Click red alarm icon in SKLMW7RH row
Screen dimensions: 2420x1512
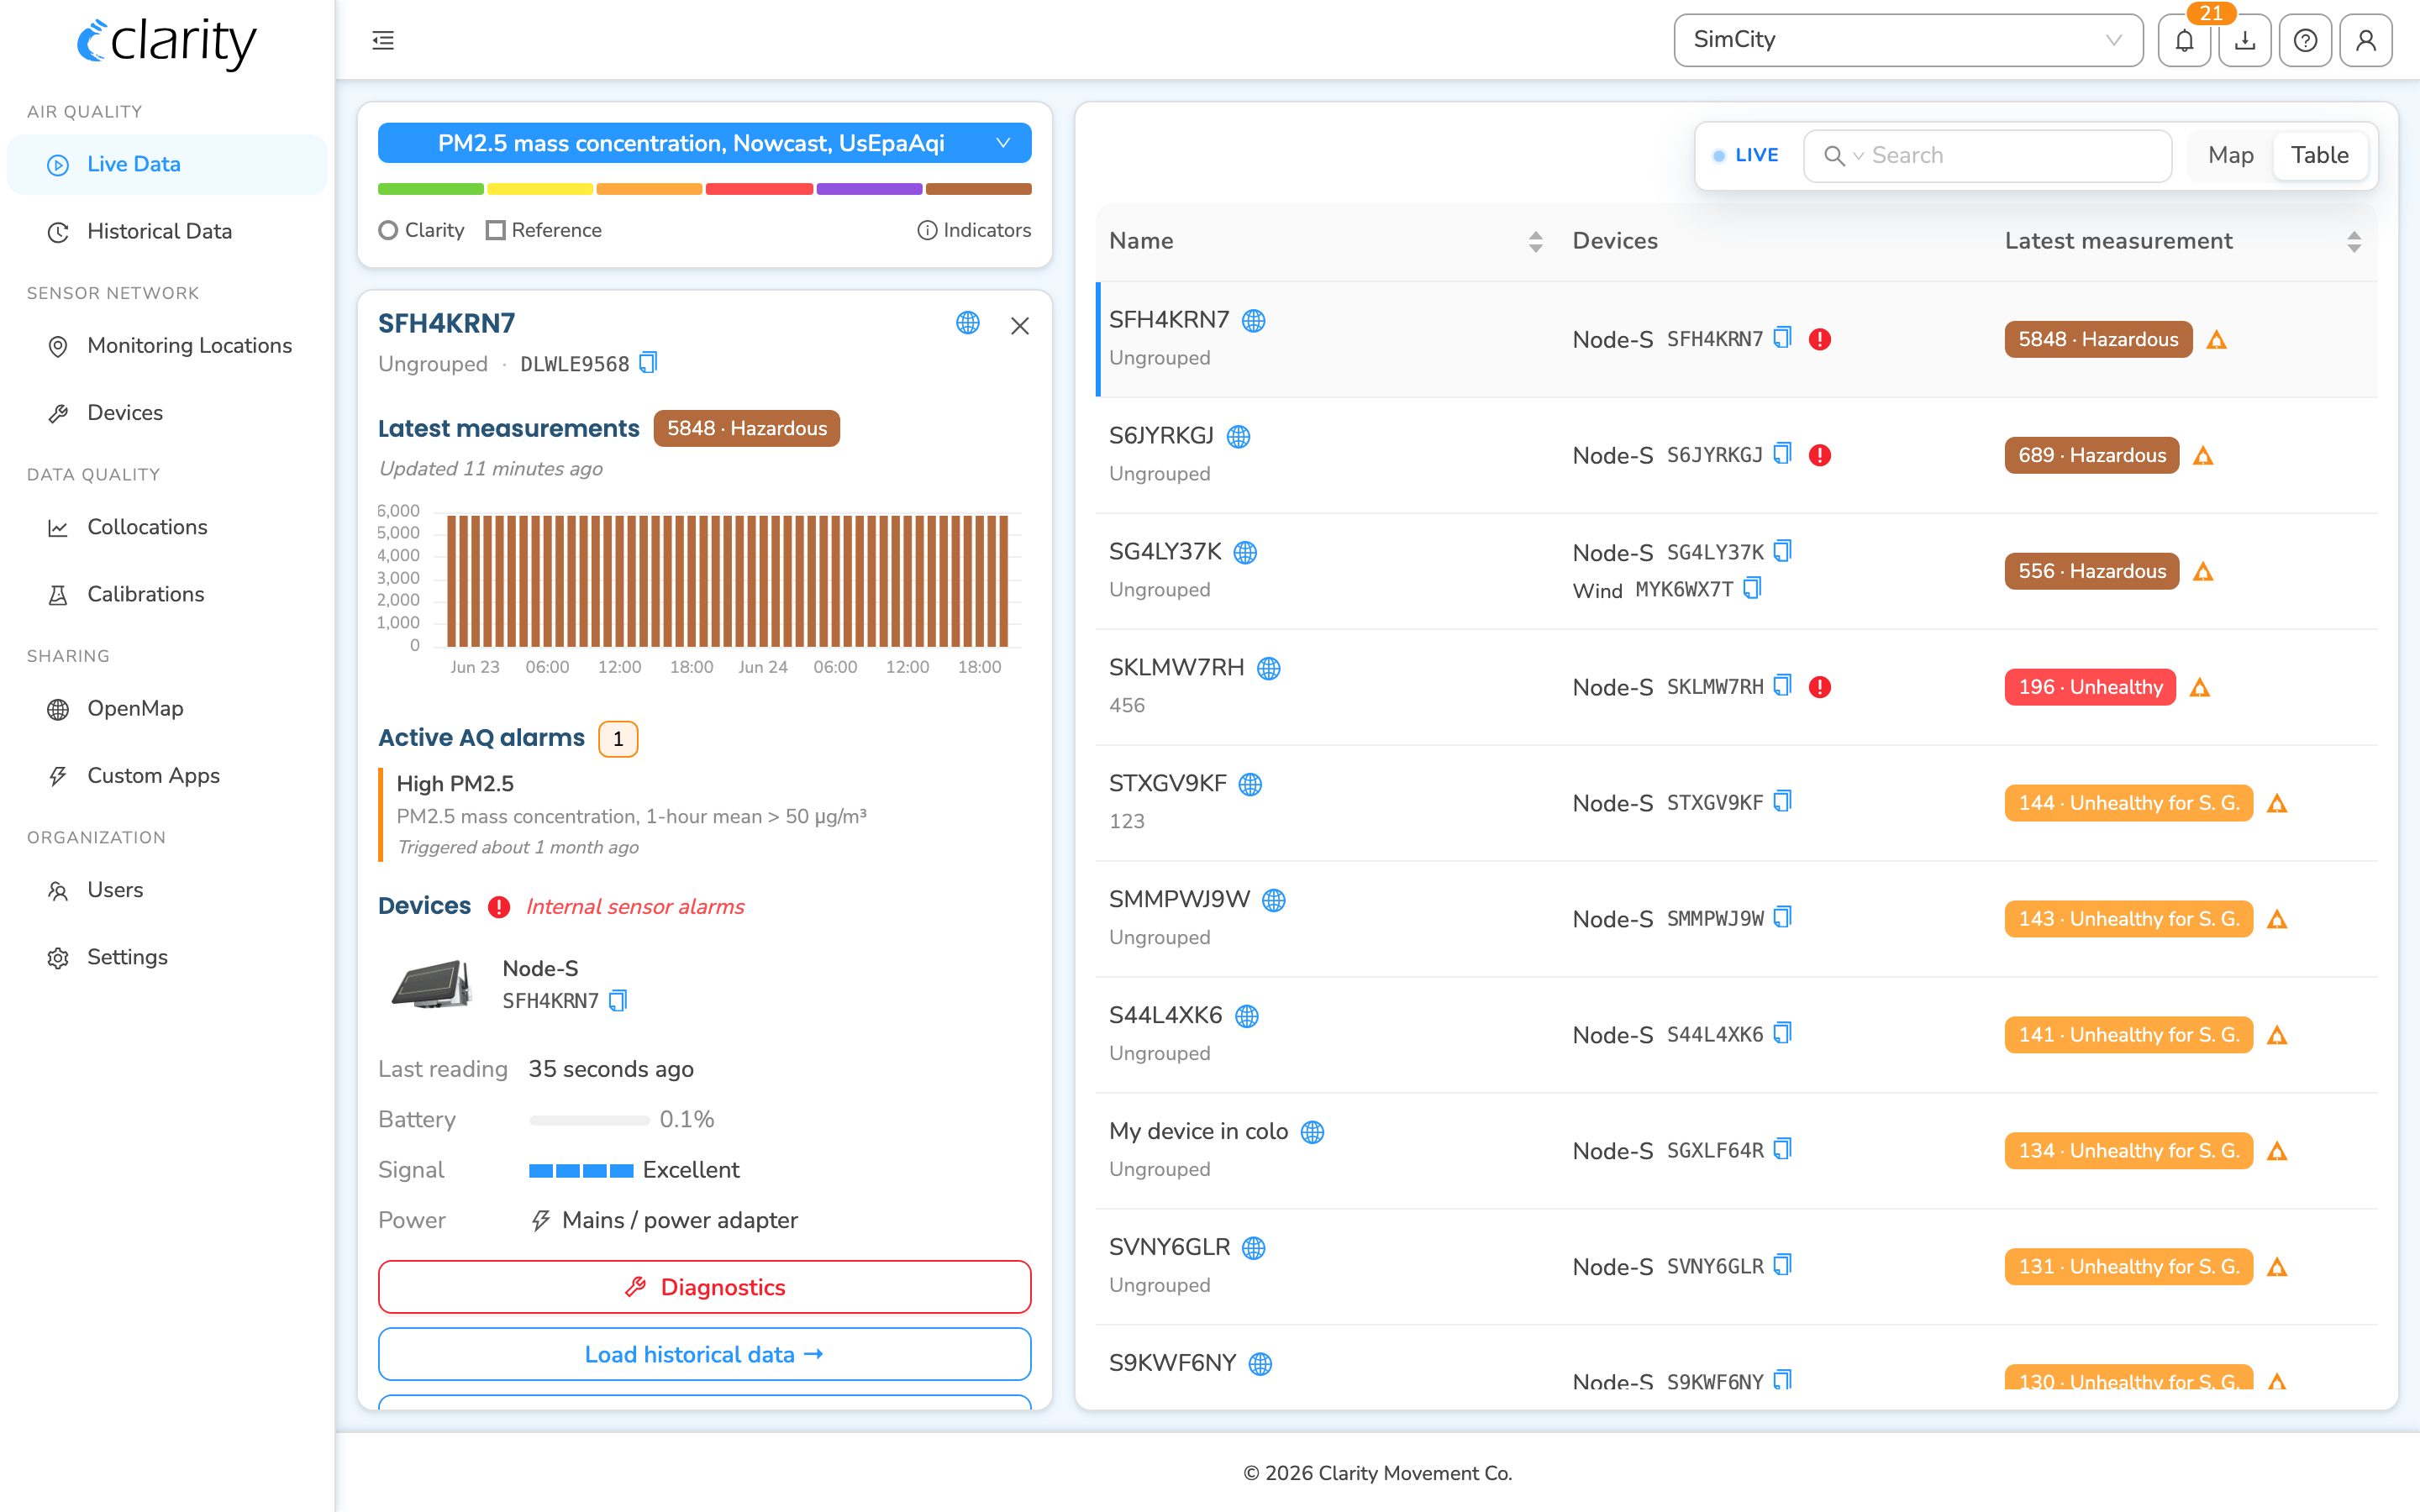[x=1820, y=687]
